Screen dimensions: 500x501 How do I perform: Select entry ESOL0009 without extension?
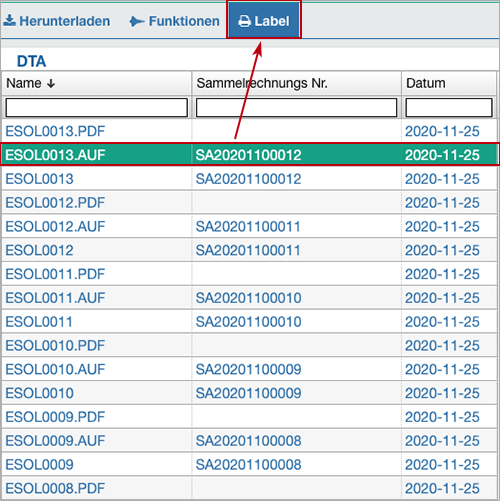point(39,465)
